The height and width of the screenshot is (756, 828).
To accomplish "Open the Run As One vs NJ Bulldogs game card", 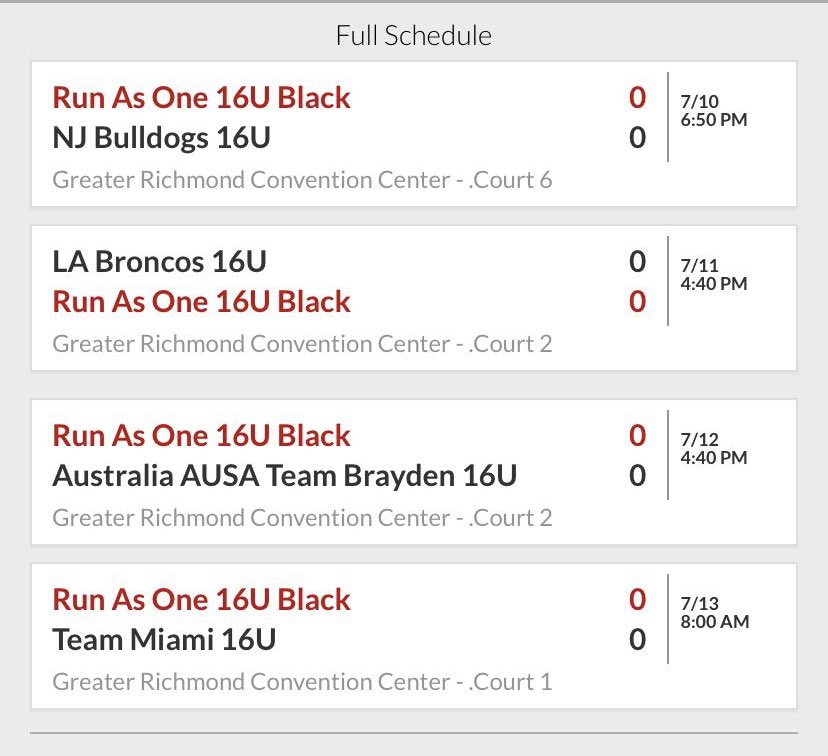I will pos(414,134).
